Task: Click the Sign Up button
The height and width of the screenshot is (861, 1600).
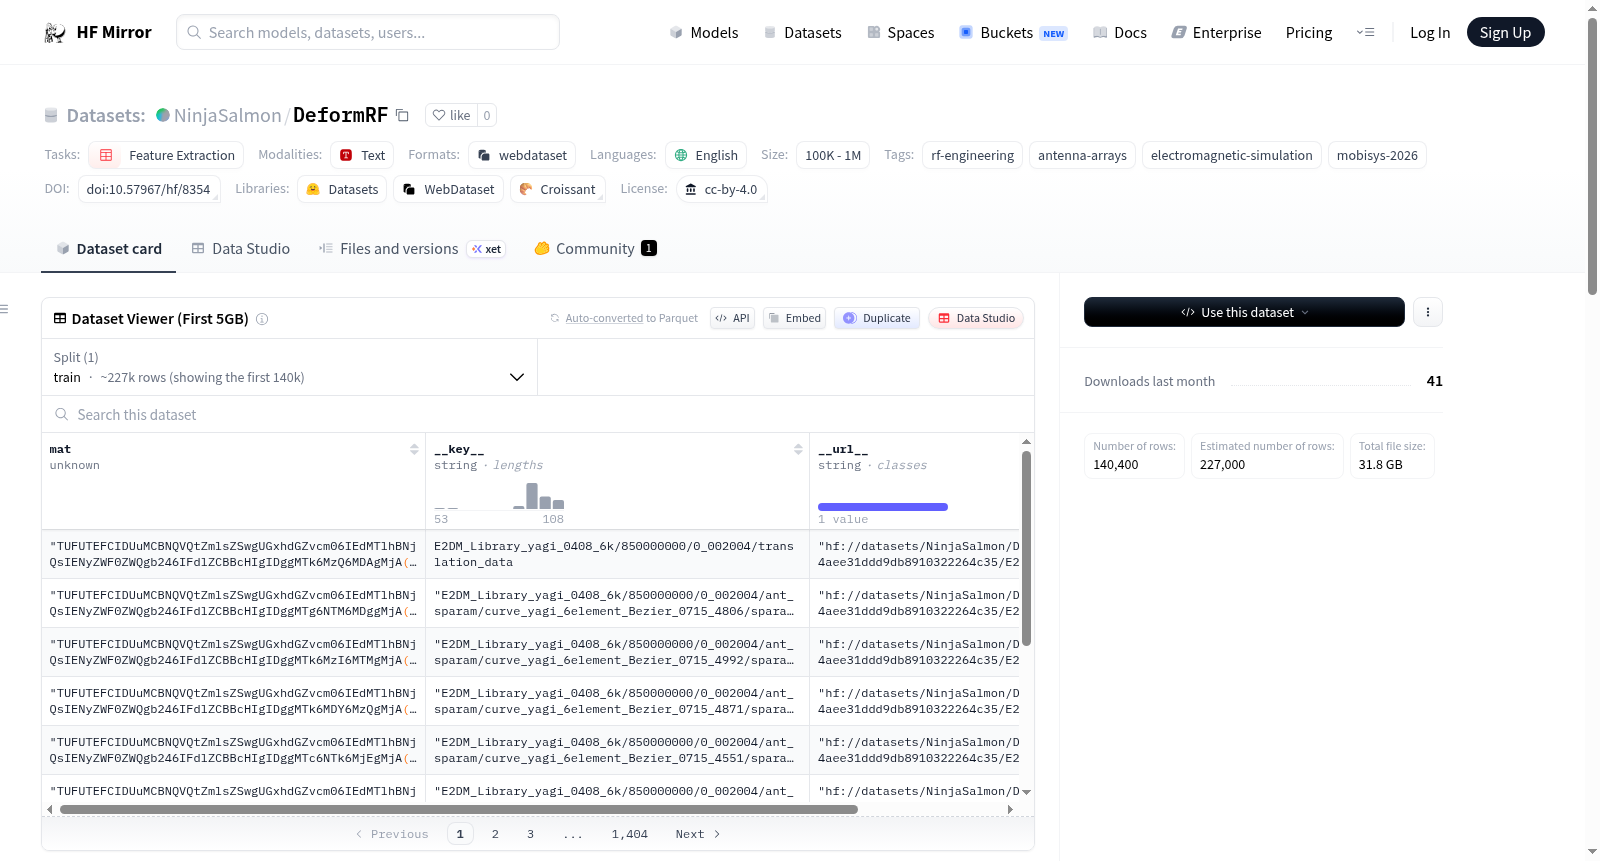Action: pos(1505,33)
